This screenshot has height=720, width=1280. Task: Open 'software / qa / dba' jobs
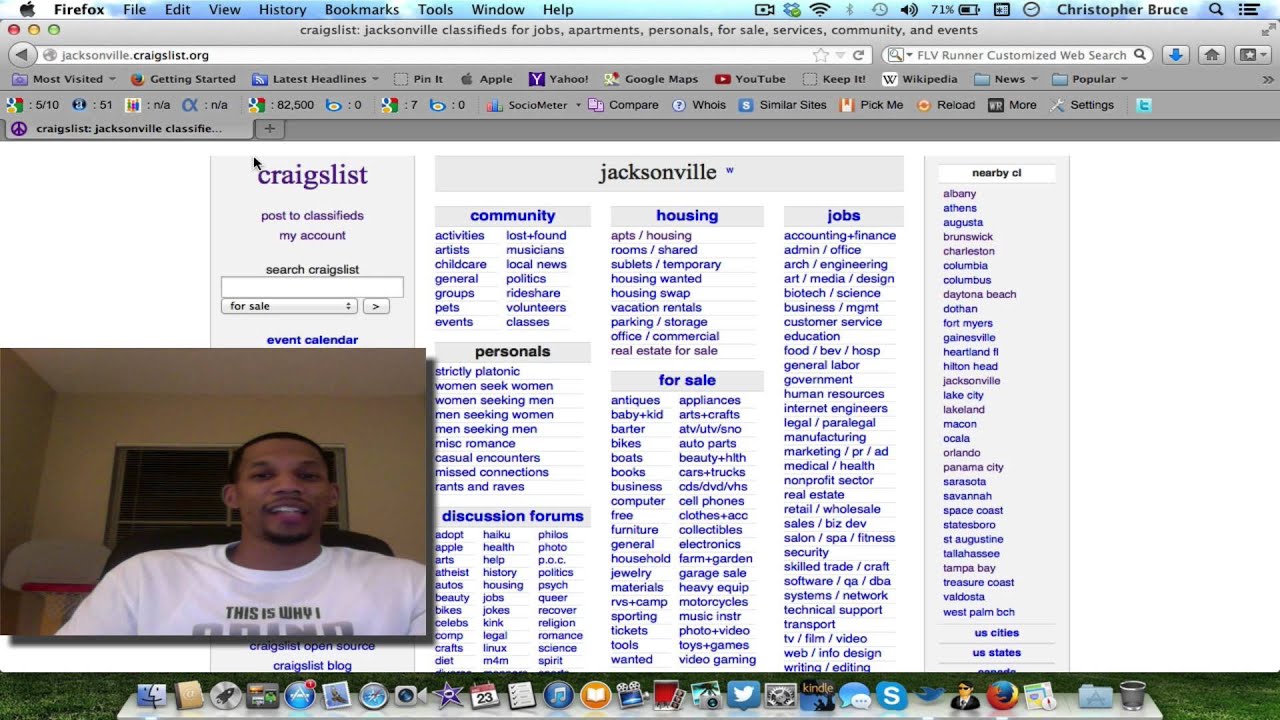coord(837,581)
